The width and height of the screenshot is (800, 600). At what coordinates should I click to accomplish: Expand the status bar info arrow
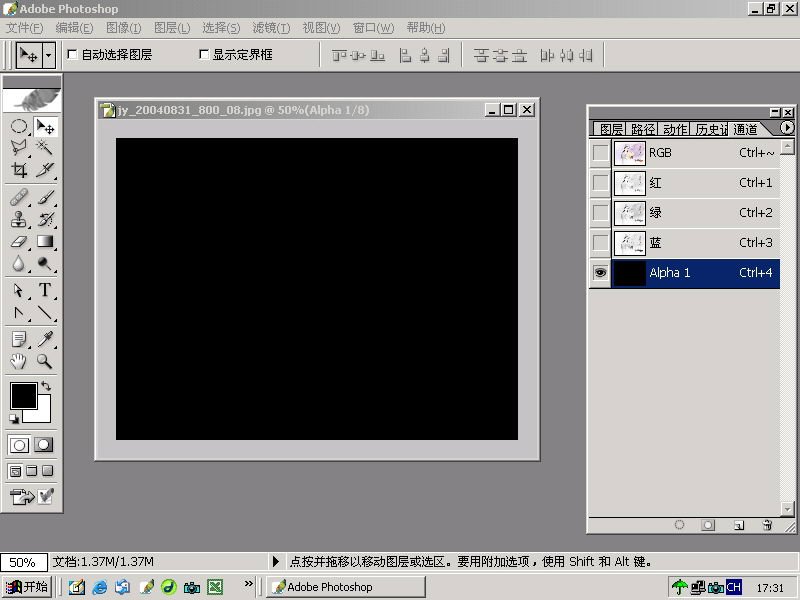click(276, 562)
